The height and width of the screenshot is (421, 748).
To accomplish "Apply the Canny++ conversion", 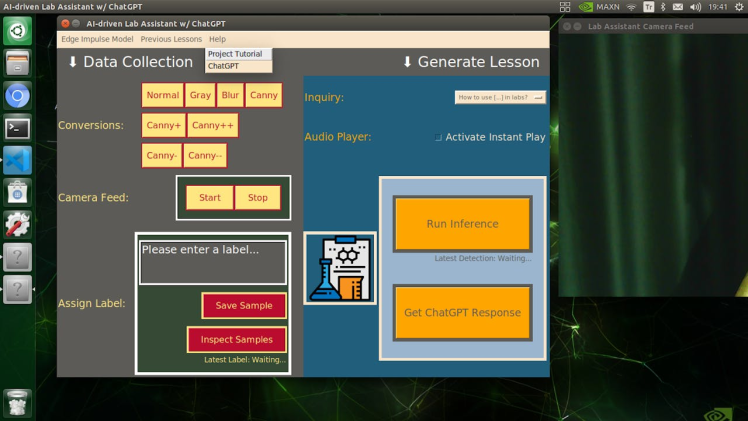I will (x=212, y=126).
